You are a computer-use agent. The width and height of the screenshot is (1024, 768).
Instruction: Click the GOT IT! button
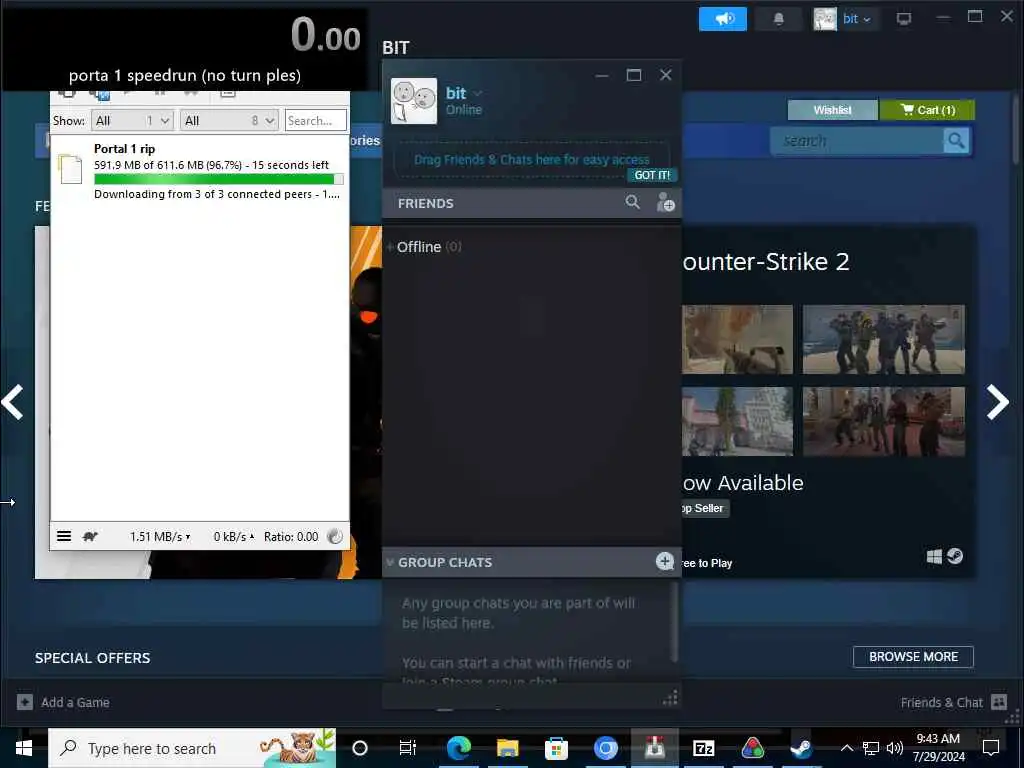click(x=652, y=175)
